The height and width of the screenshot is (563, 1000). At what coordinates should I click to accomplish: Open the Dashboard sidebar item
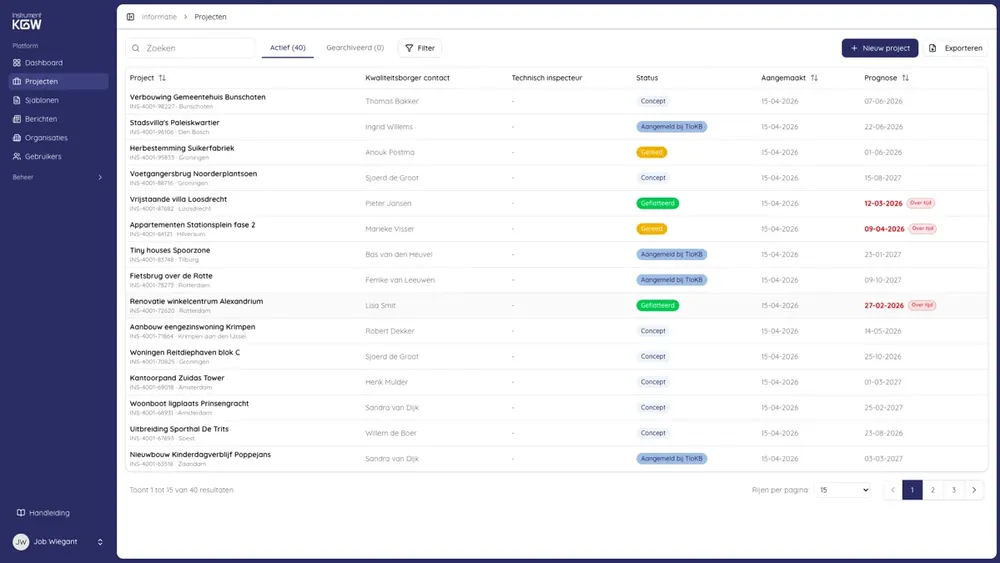click(x=58, y=62)
